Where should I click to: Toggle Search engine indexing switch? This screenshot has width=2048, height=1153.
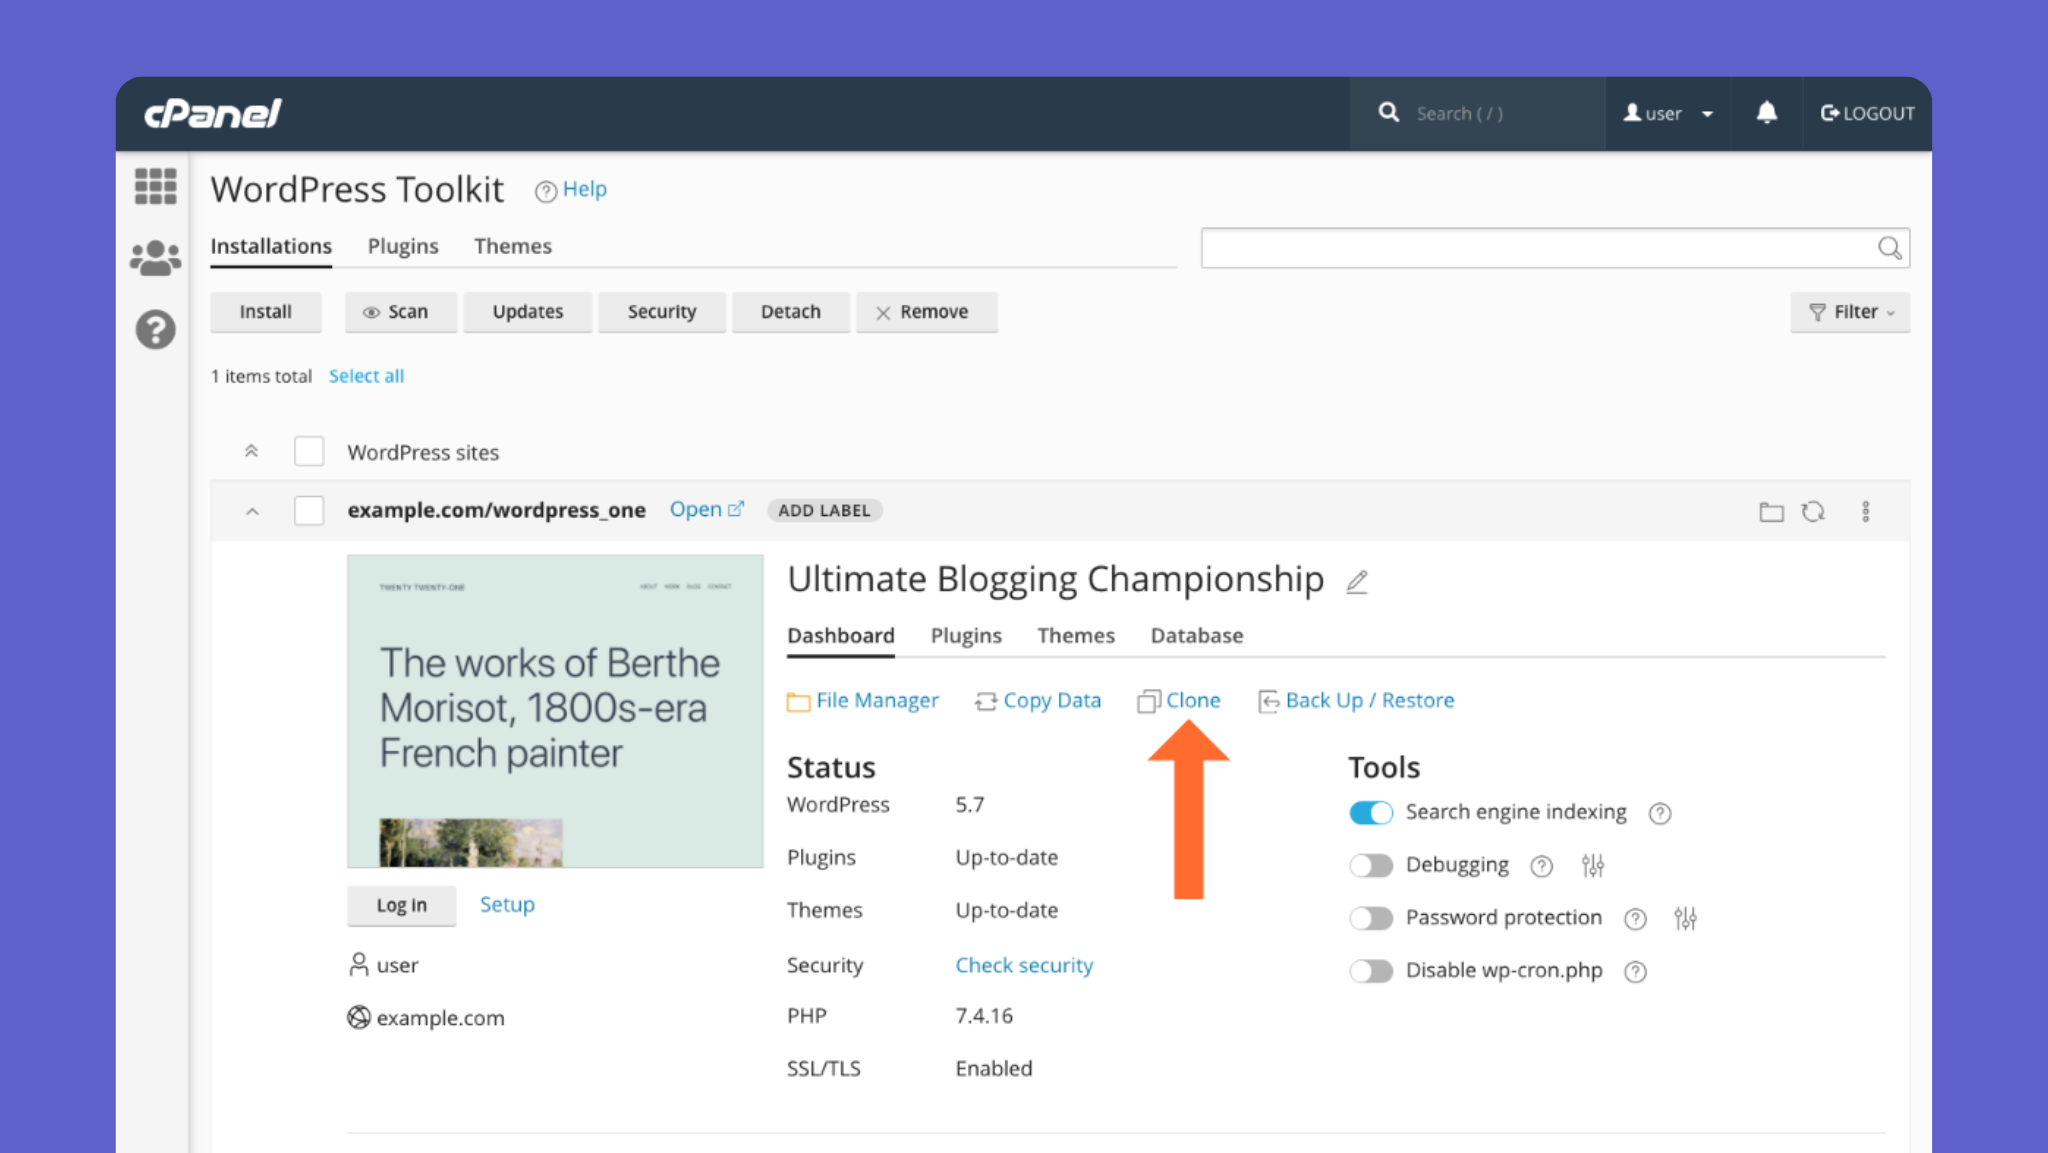[x=1370, y=812]
